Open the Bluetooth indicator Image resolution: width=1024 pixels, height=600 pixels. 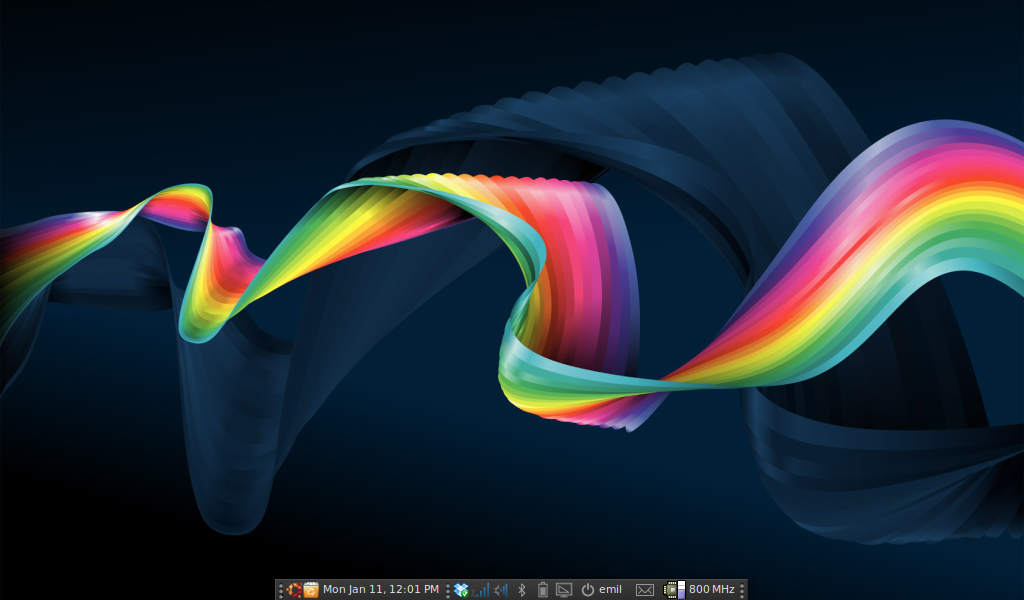pos(521,590)
